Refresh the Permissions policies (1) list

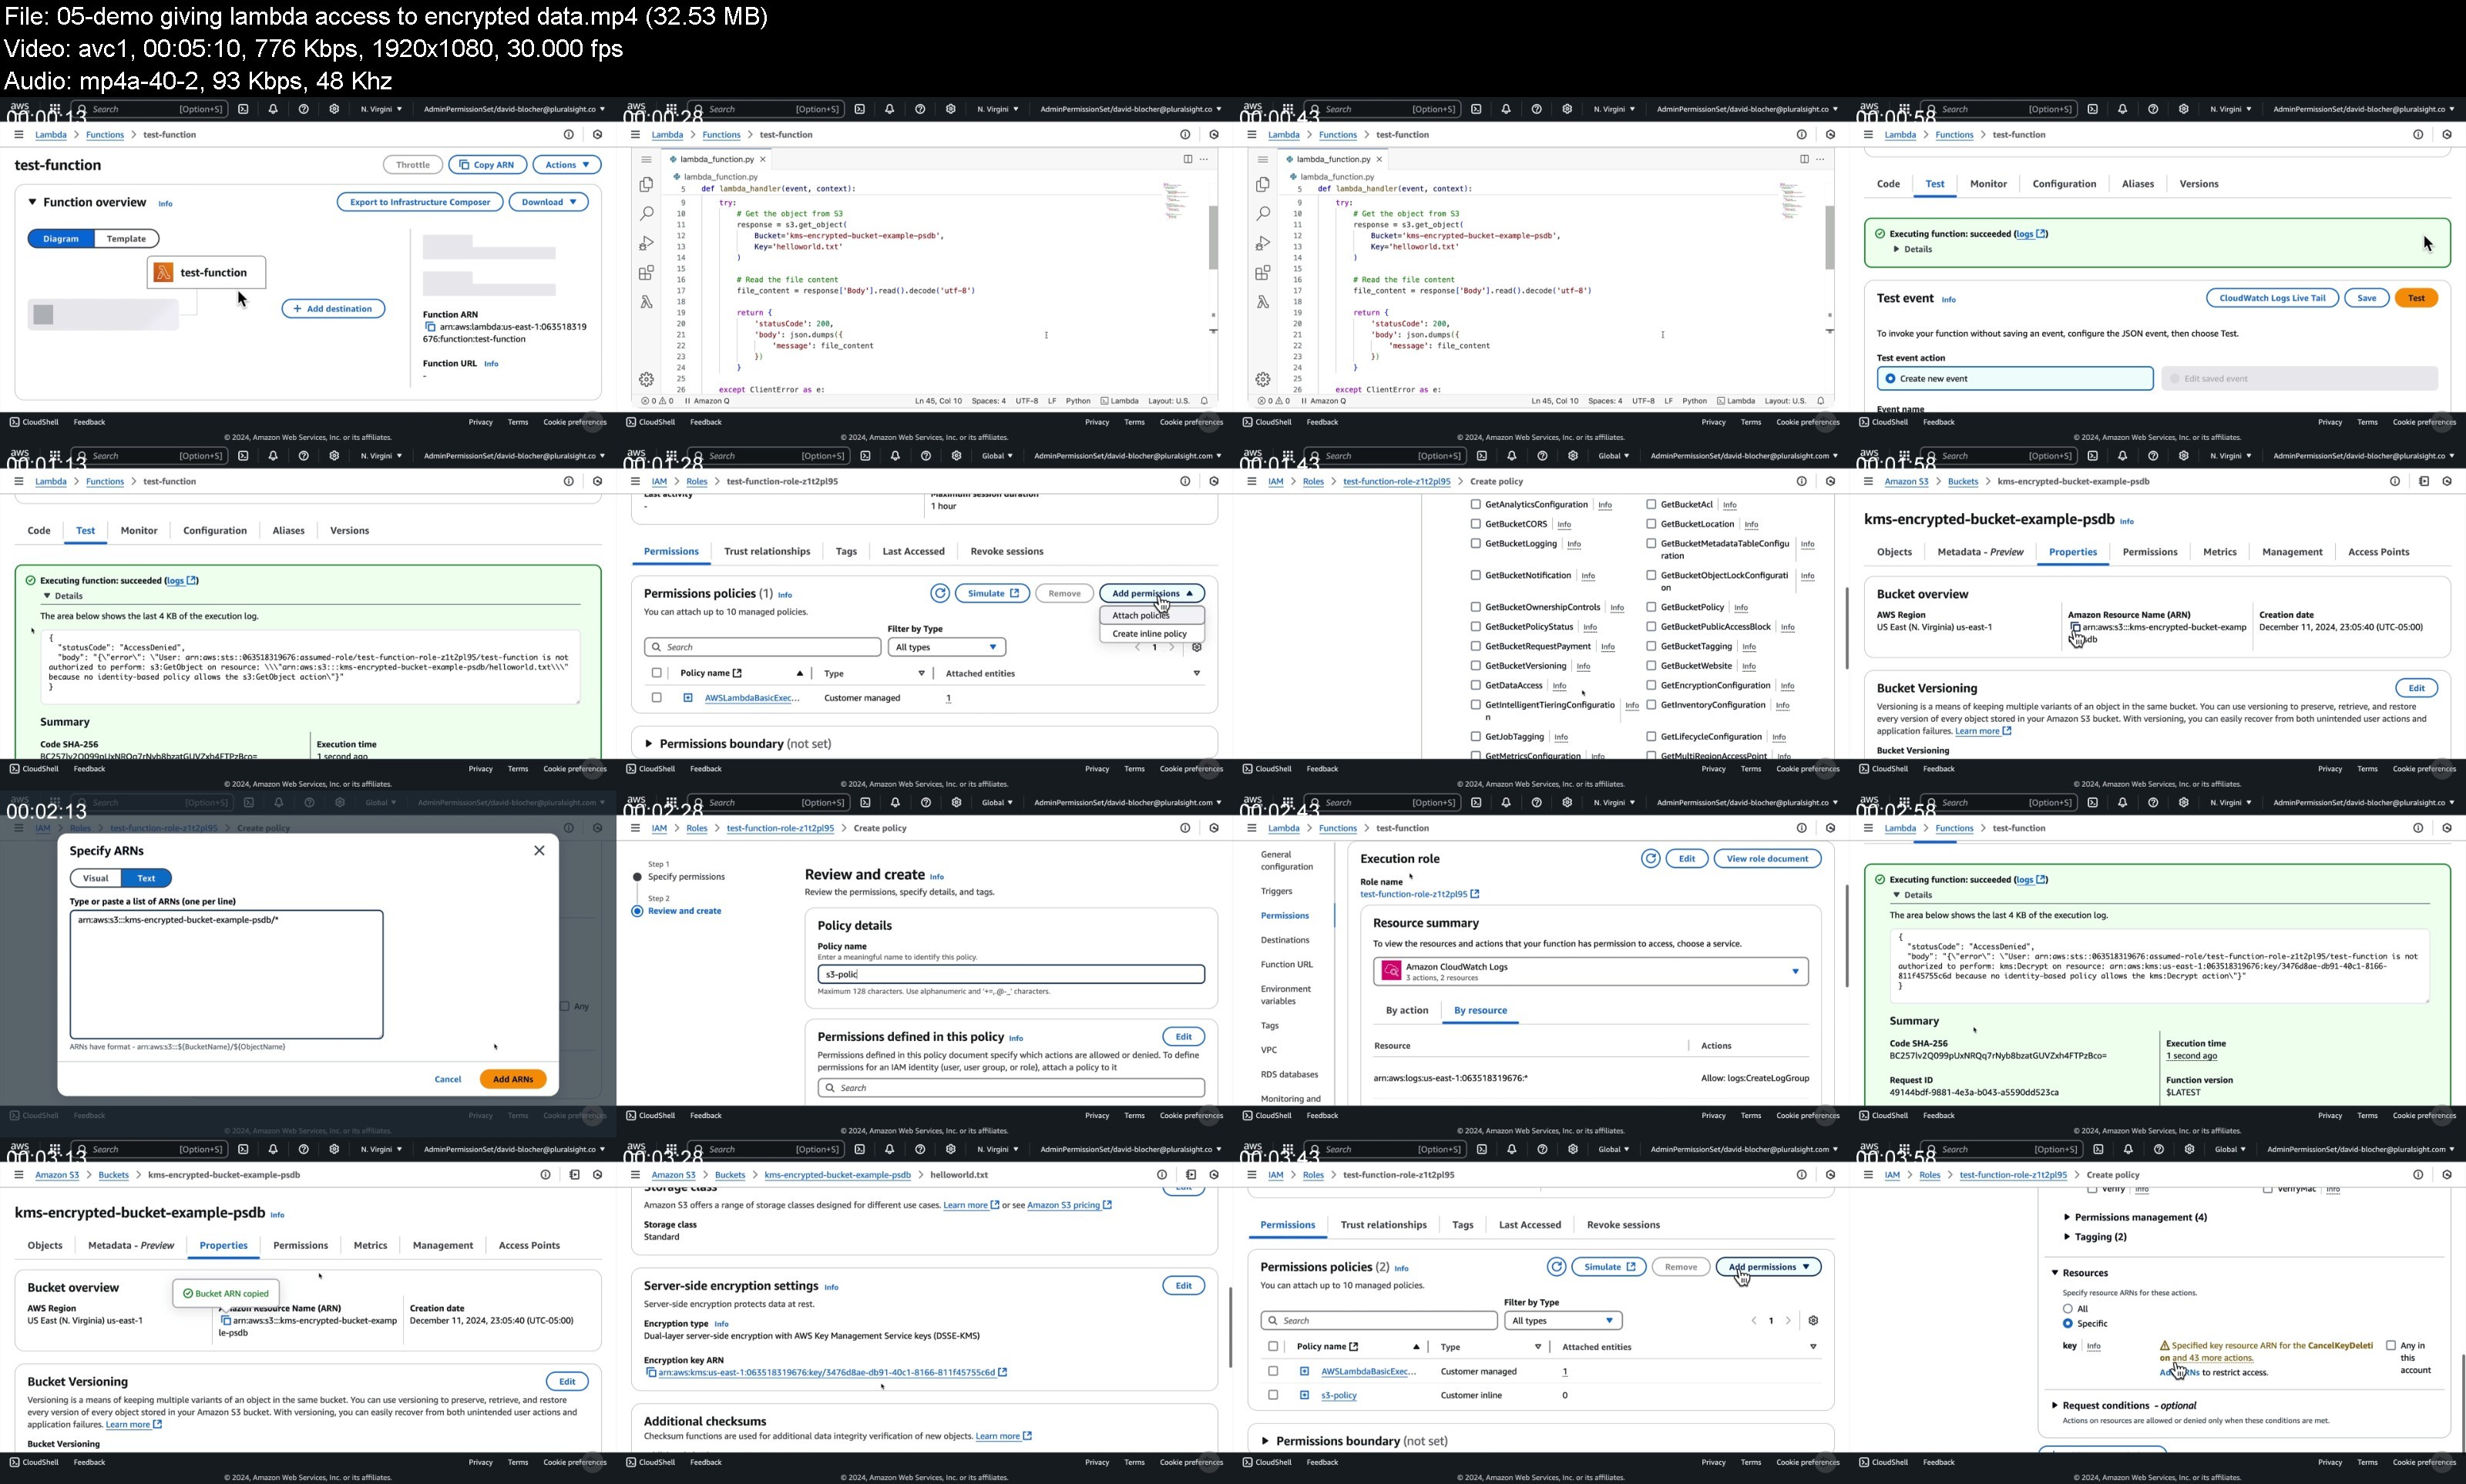940,593
